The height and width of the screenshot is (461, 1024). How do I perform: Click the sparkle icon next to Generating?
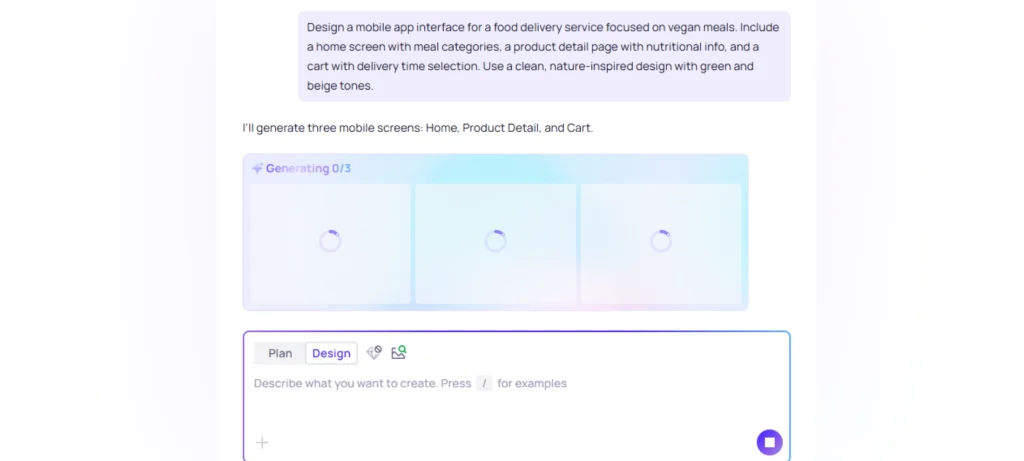pyautogui.click(x=257, y=168)
